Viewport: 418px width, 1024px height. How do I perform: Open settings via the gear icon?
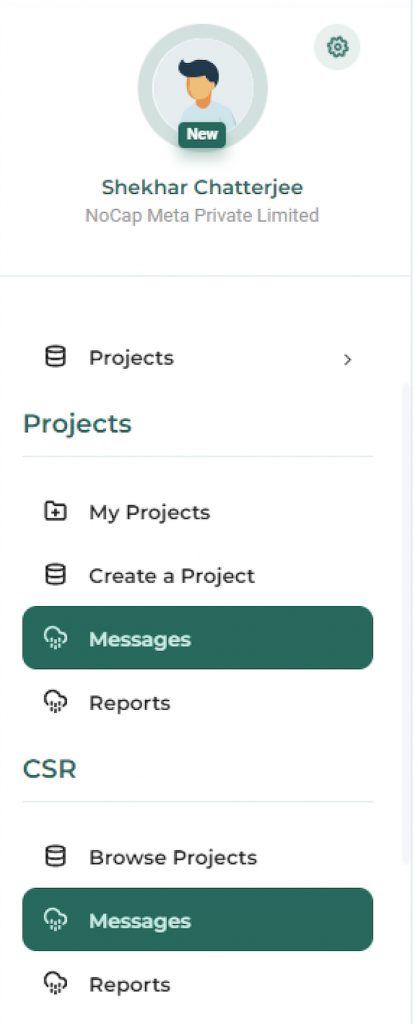coord(337,46)
